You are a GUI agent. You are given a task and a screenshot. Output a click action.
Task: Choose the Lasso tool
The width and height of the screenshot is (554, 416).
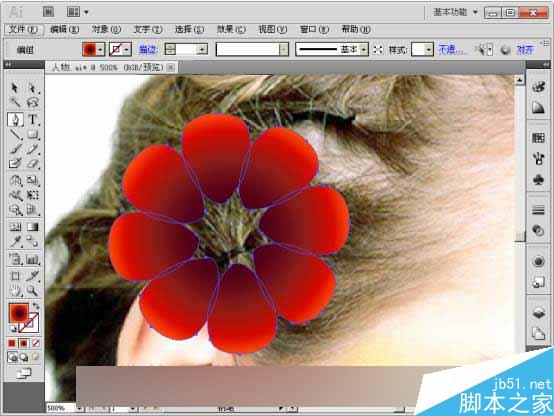coord(32,102)
